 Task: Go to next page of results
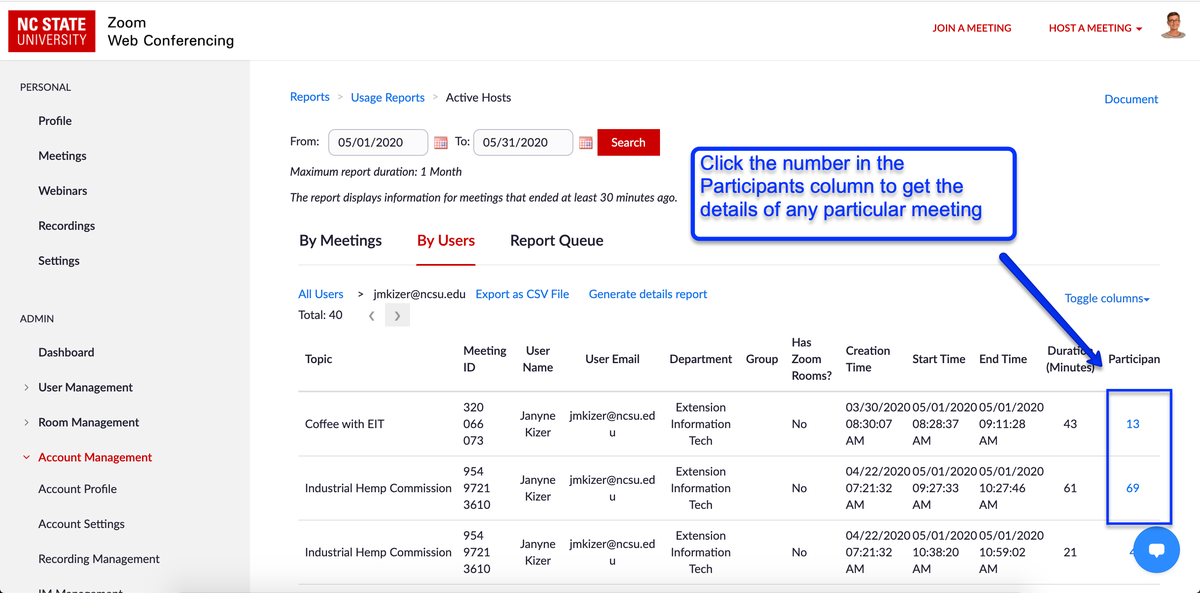396,314
